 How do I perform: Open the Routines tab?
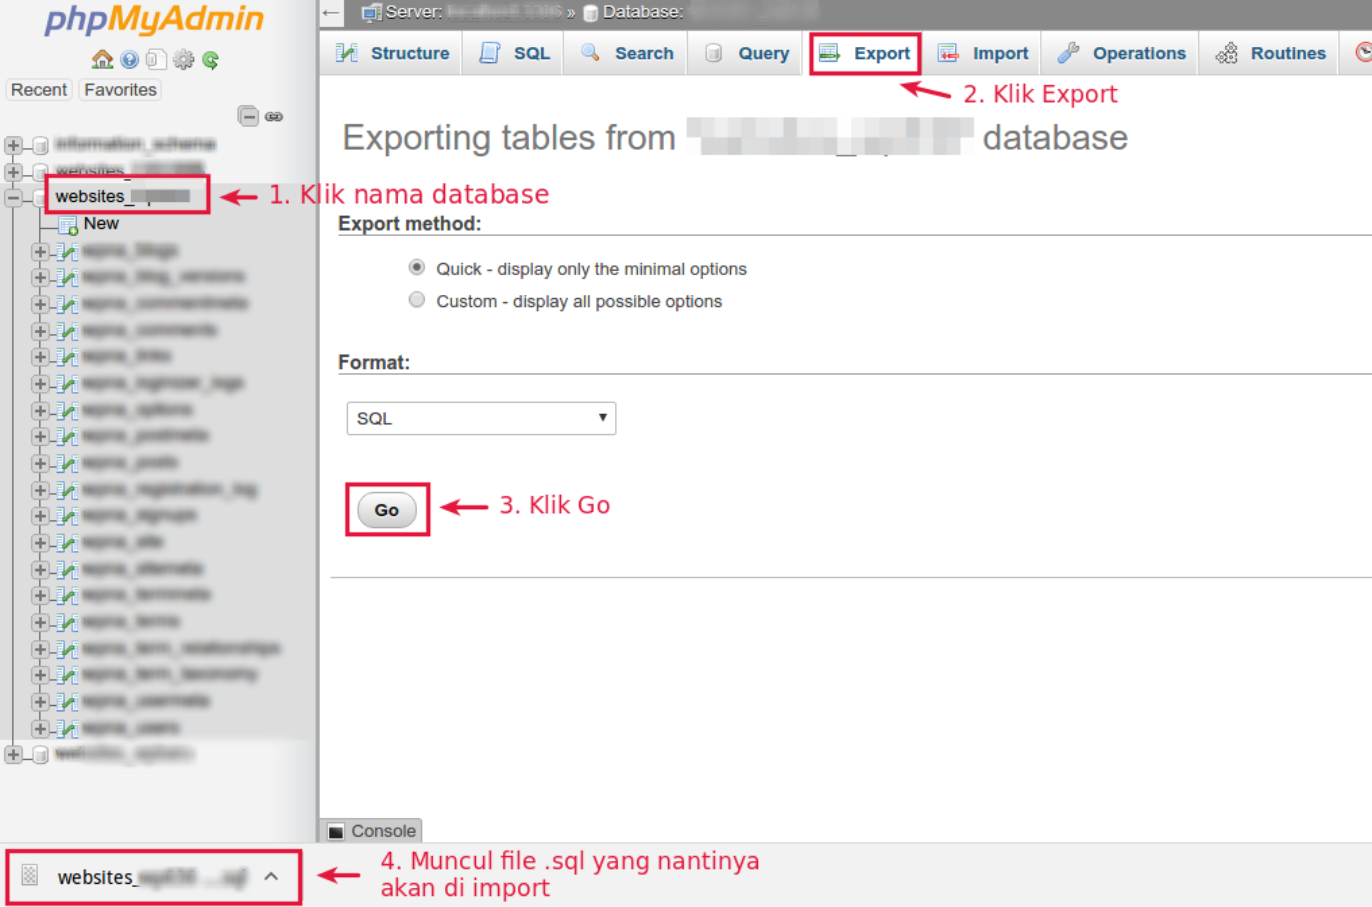pyautogui.click(x=1270, y=53)
